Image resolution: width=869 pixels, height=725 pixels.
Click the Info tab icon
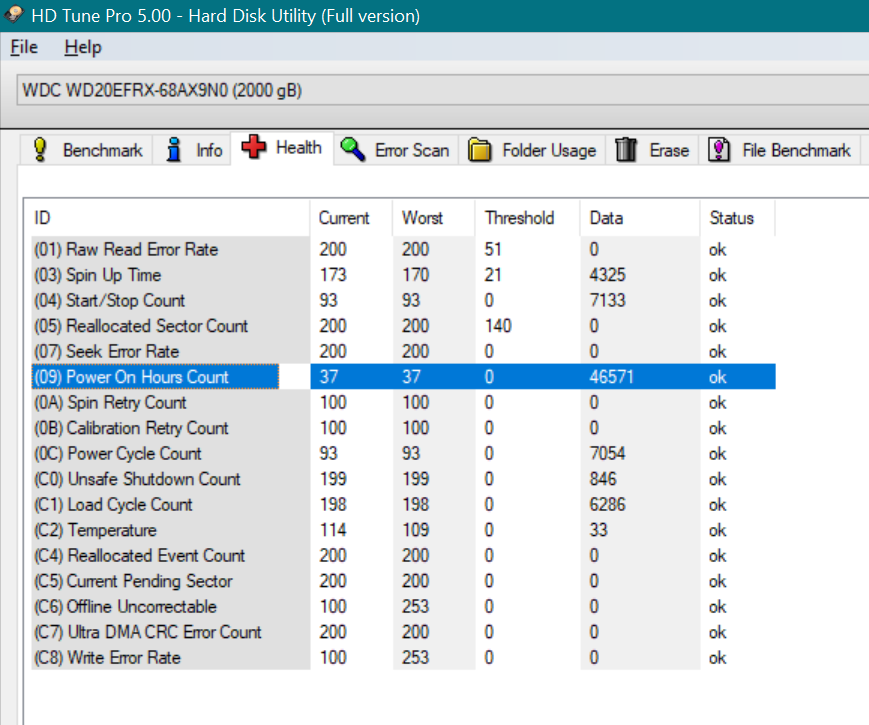point(174,150)
